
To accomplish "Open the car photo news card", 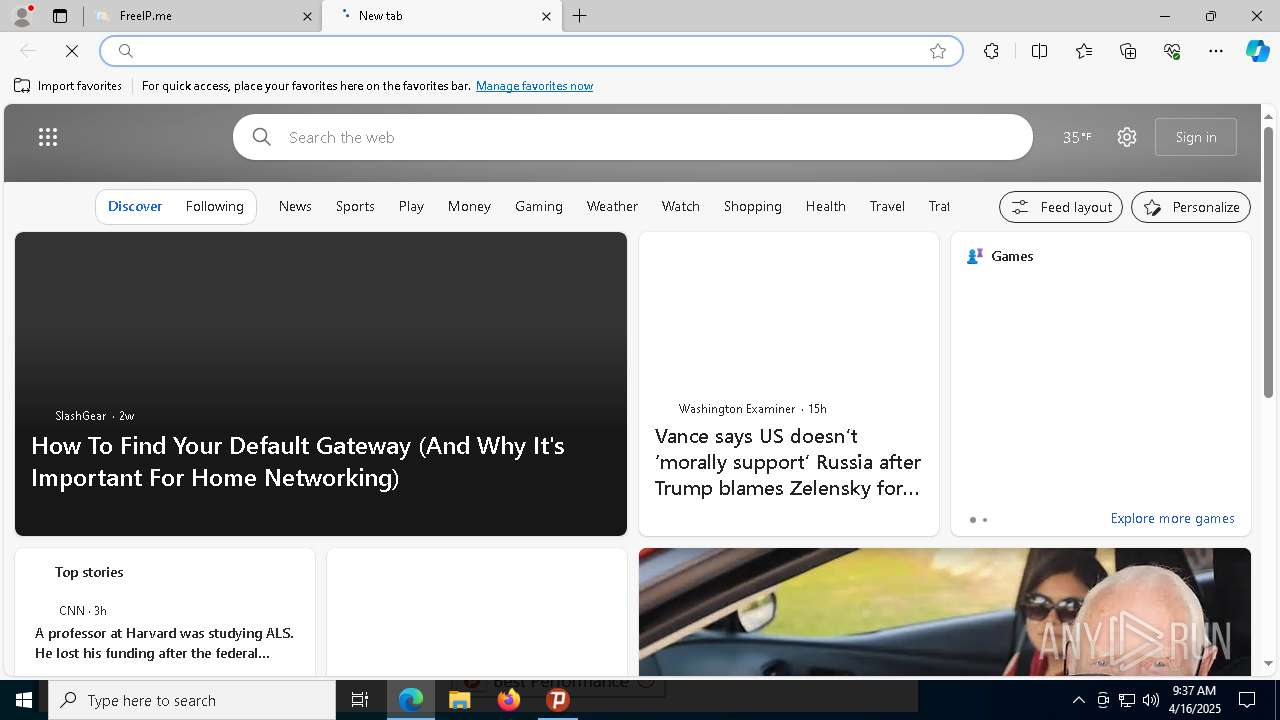I will [x=945, y=612].
